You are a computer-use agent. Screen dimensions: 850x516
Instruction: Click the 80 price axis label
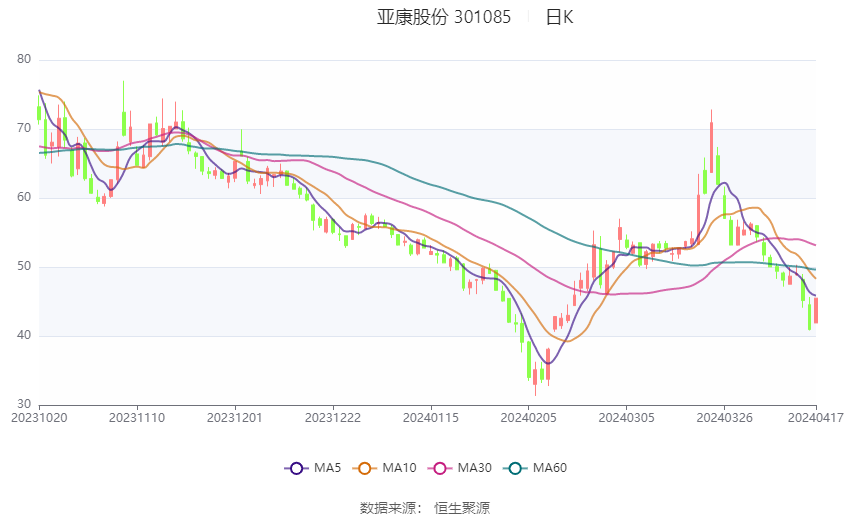coord(25,60)
